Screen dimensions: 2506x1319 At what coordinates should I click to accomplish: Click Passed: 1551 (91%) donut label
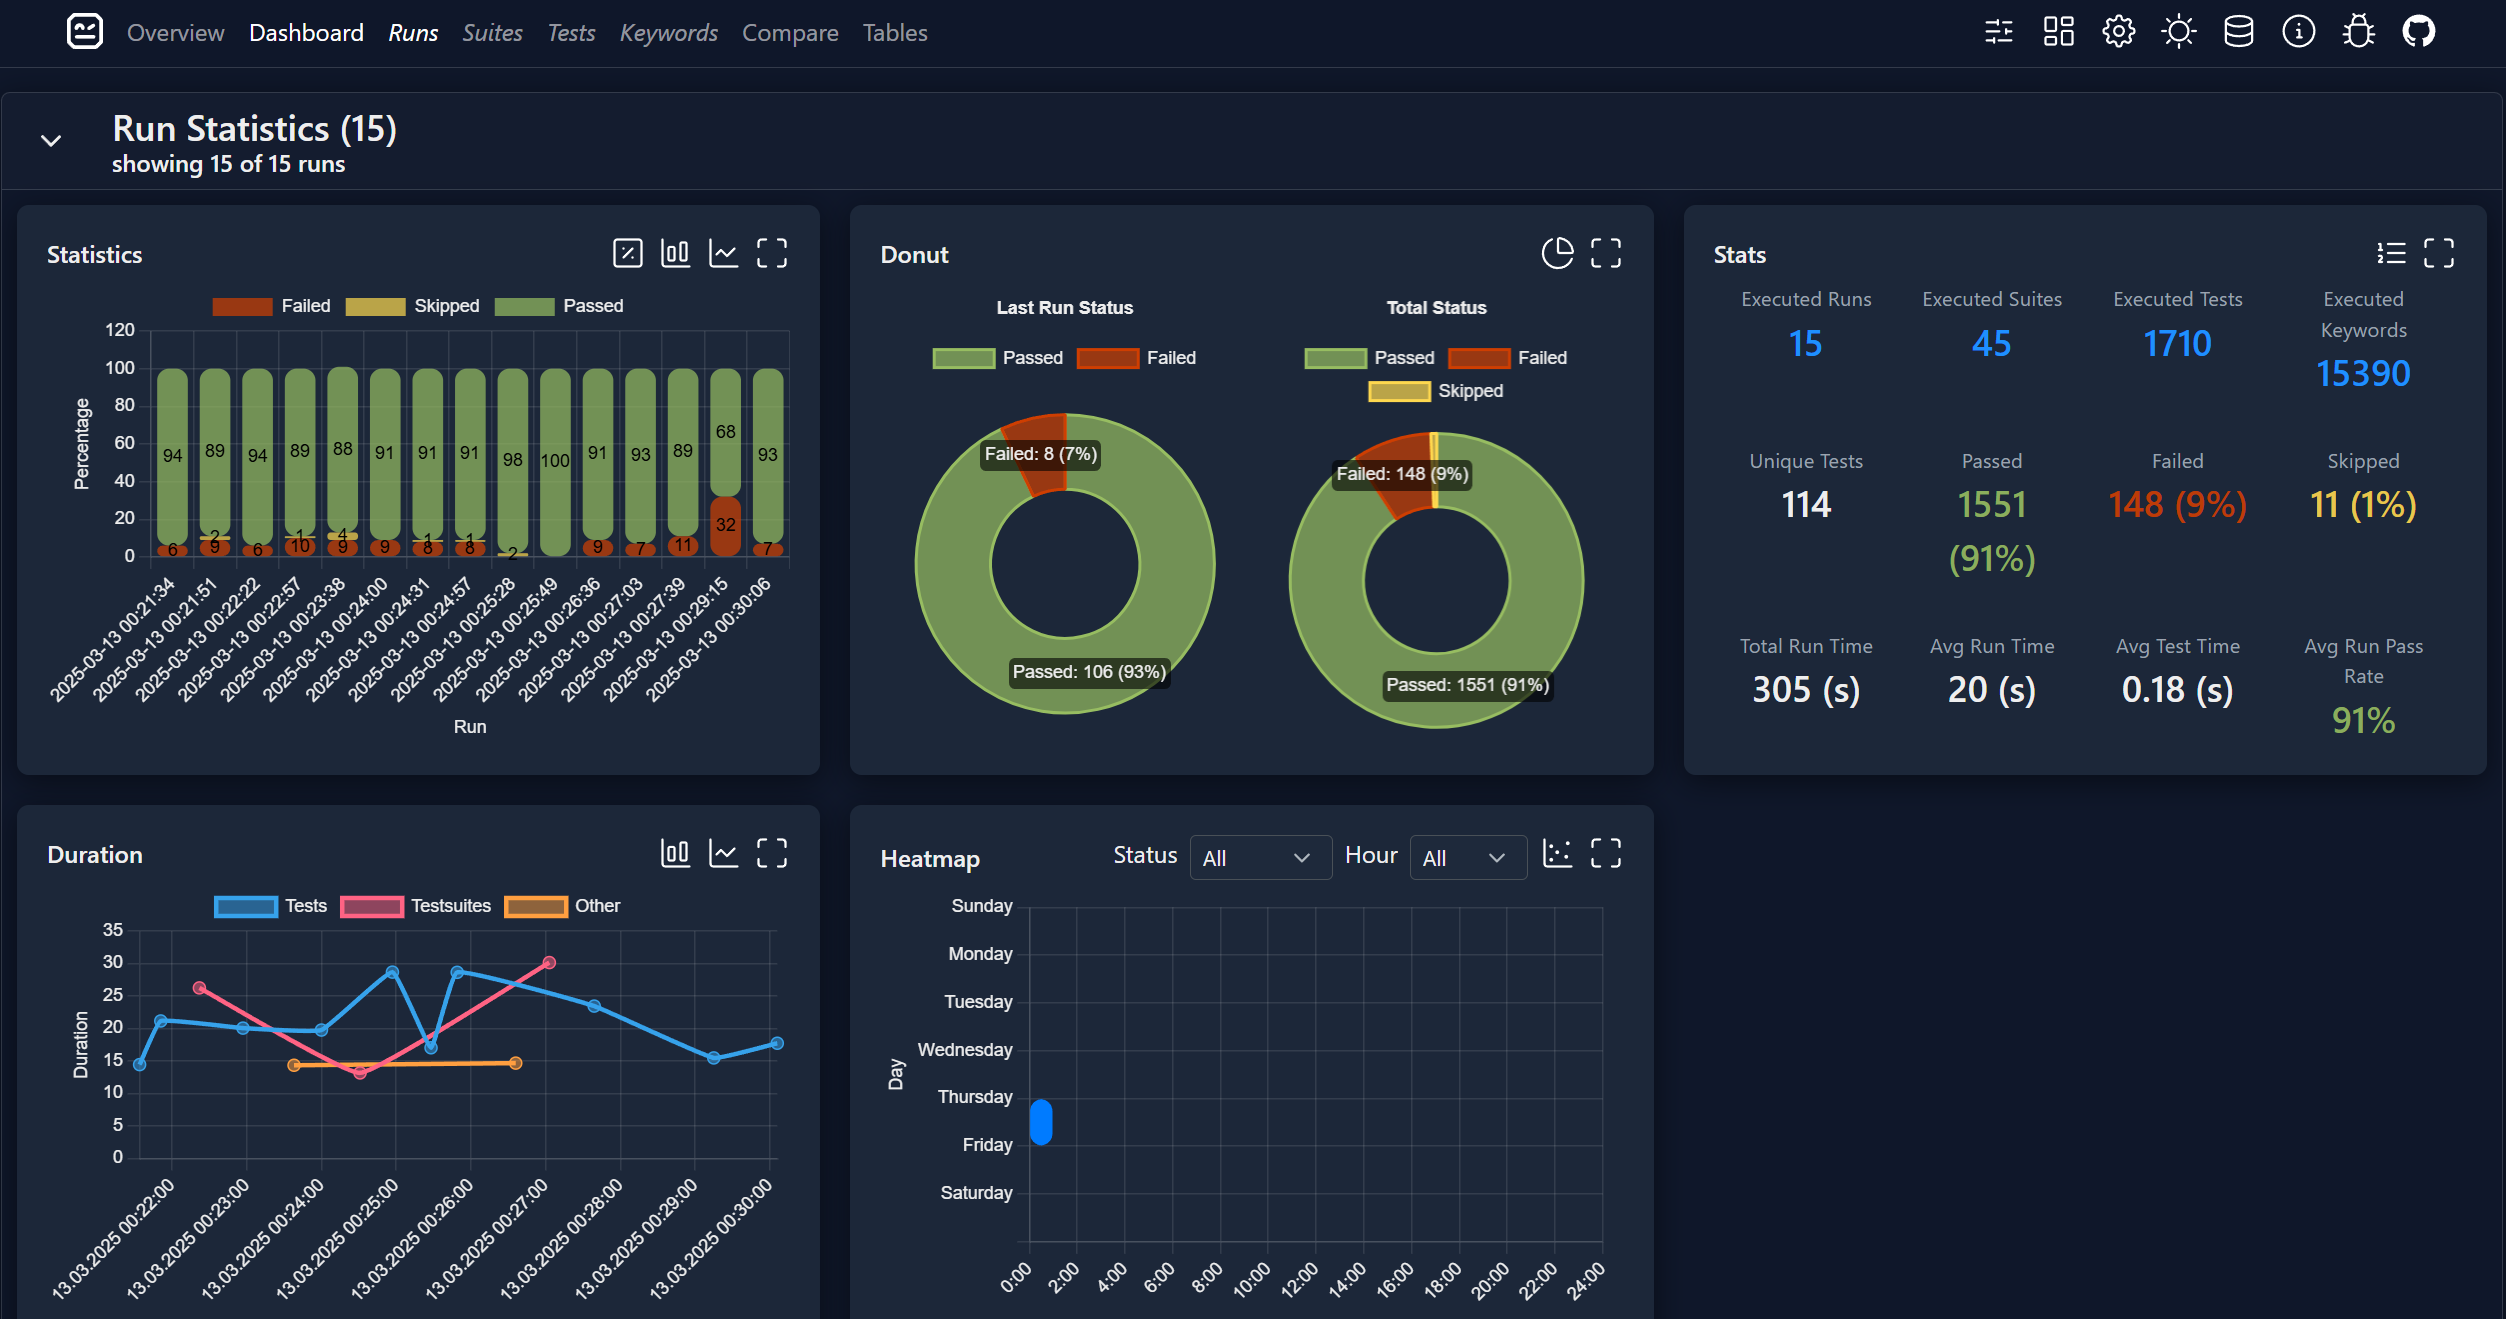pyautogui.click(x=1467, y=685)
